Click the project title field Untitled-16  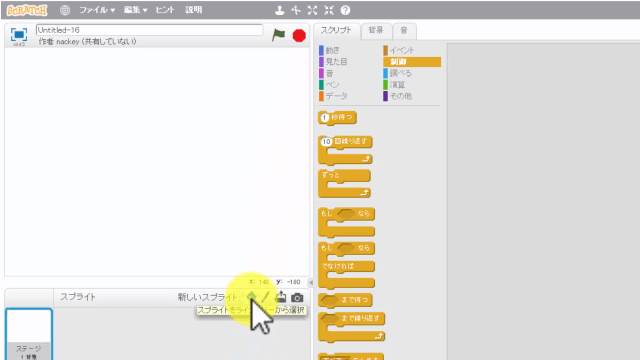point(149,30)
